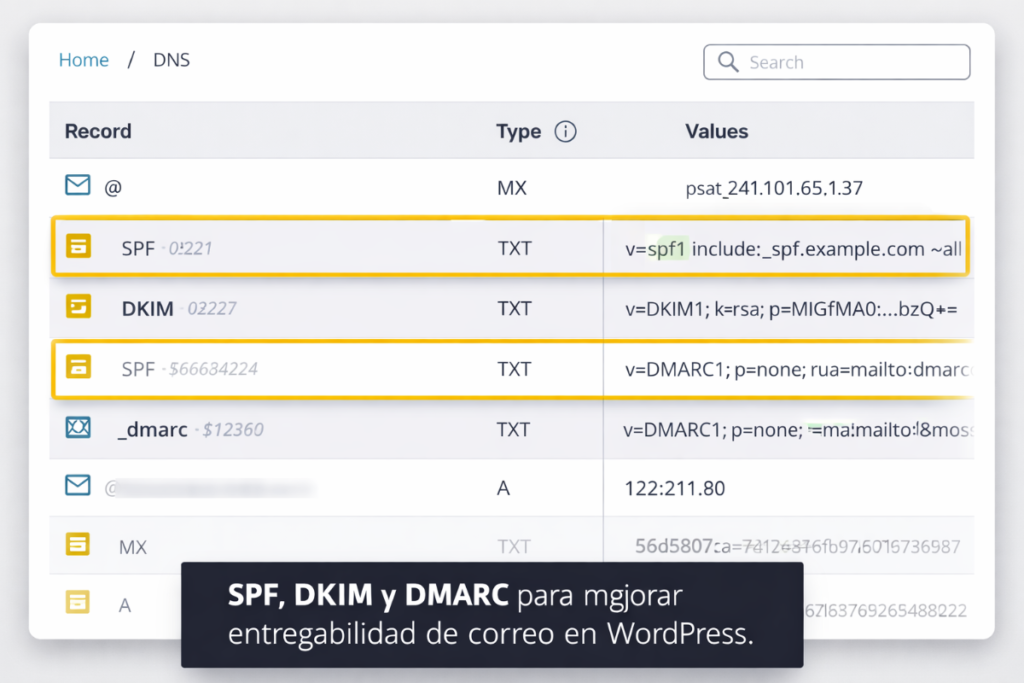Screen dimensions: 1024x683
Task: Click the search magnifier icon
Action: tap(727, 61)
